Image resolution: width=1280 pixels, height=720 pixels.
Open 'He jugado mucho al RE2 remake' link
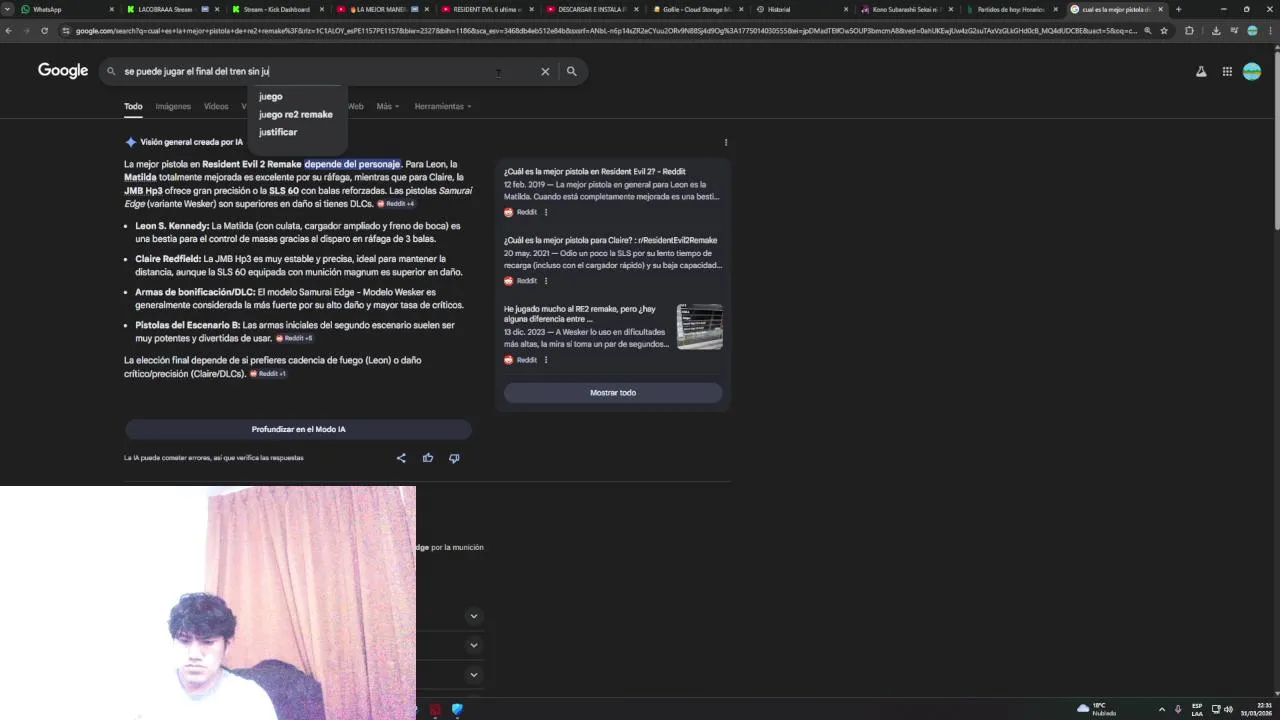point(580,314)
